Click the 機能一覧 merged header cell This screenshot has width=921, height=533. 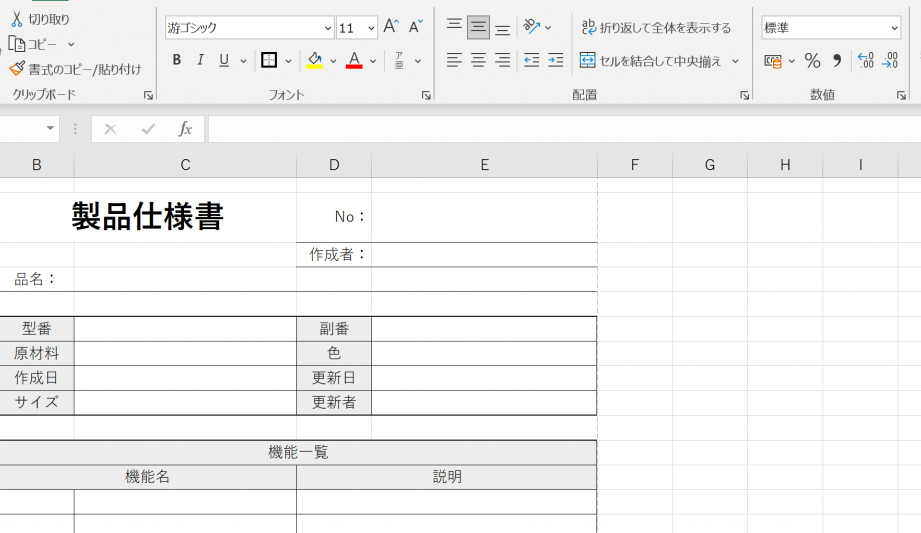click(x=298, y=452)
